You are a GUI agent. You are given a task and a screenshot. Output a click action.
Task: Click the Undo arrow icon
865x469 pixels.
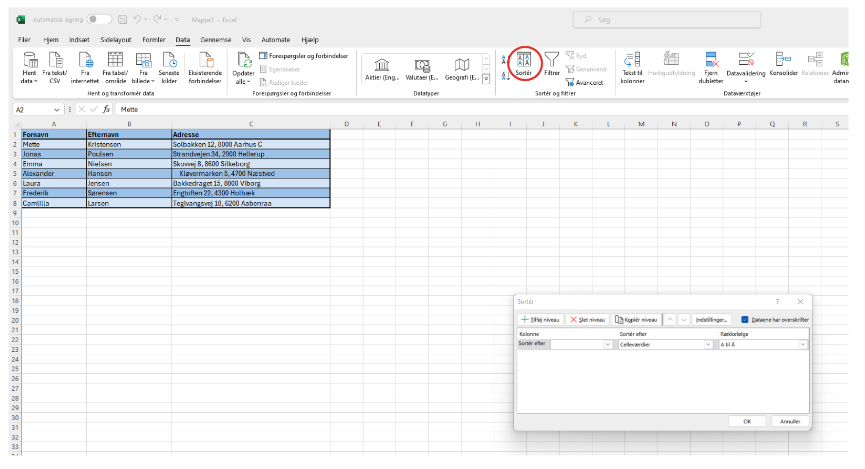(x=137, y=19)
